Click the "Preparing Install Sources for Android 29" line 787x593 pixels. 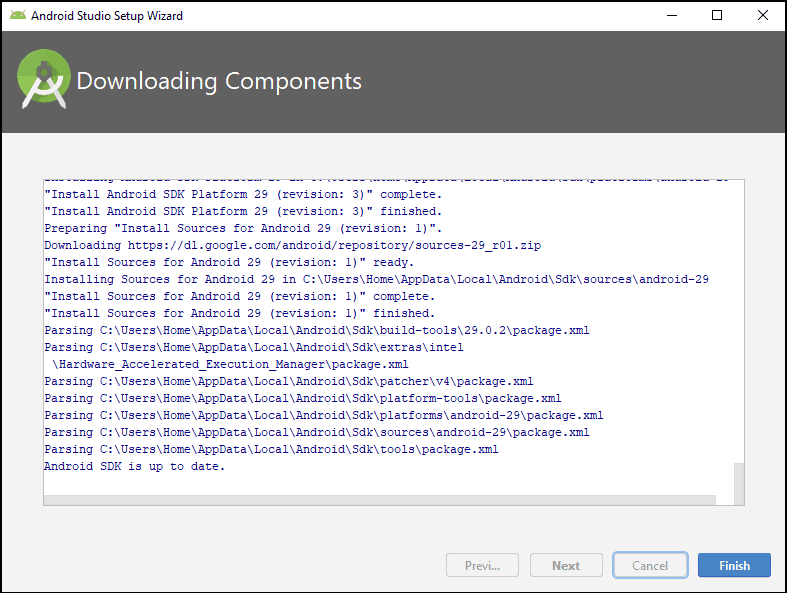[243, 228]
